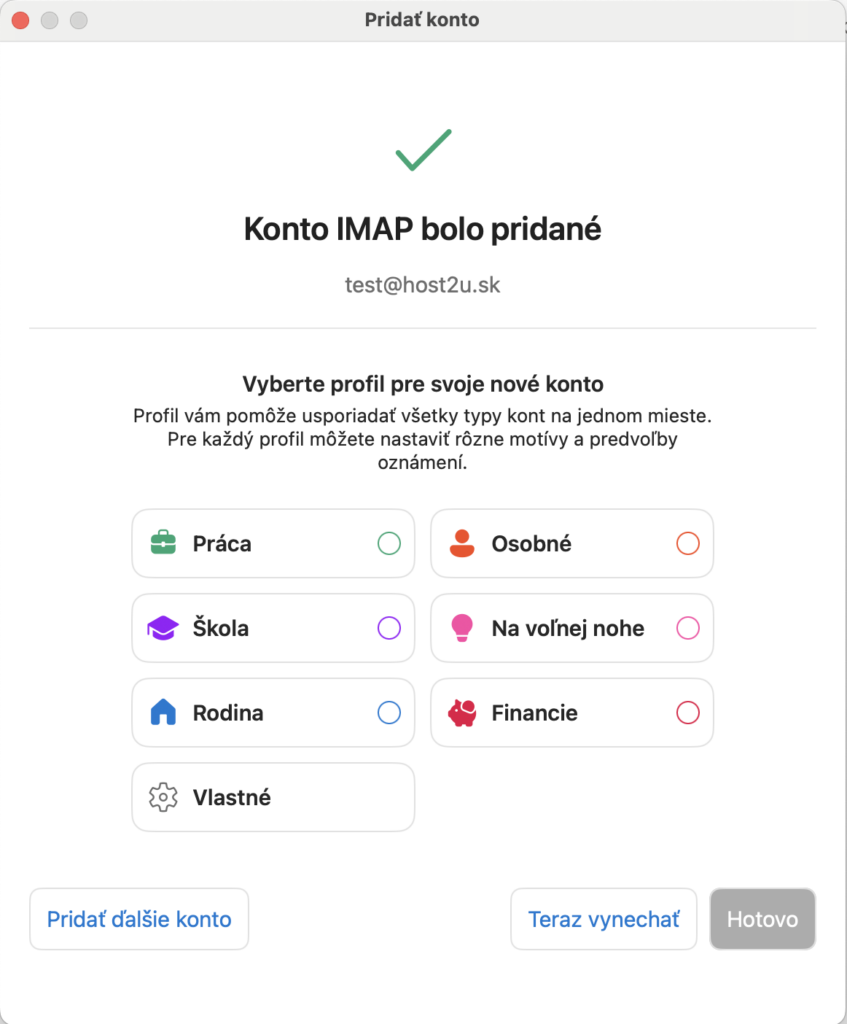Confirm with the Hotovo button
This screenshot has width=847, height=1024.
762,919
